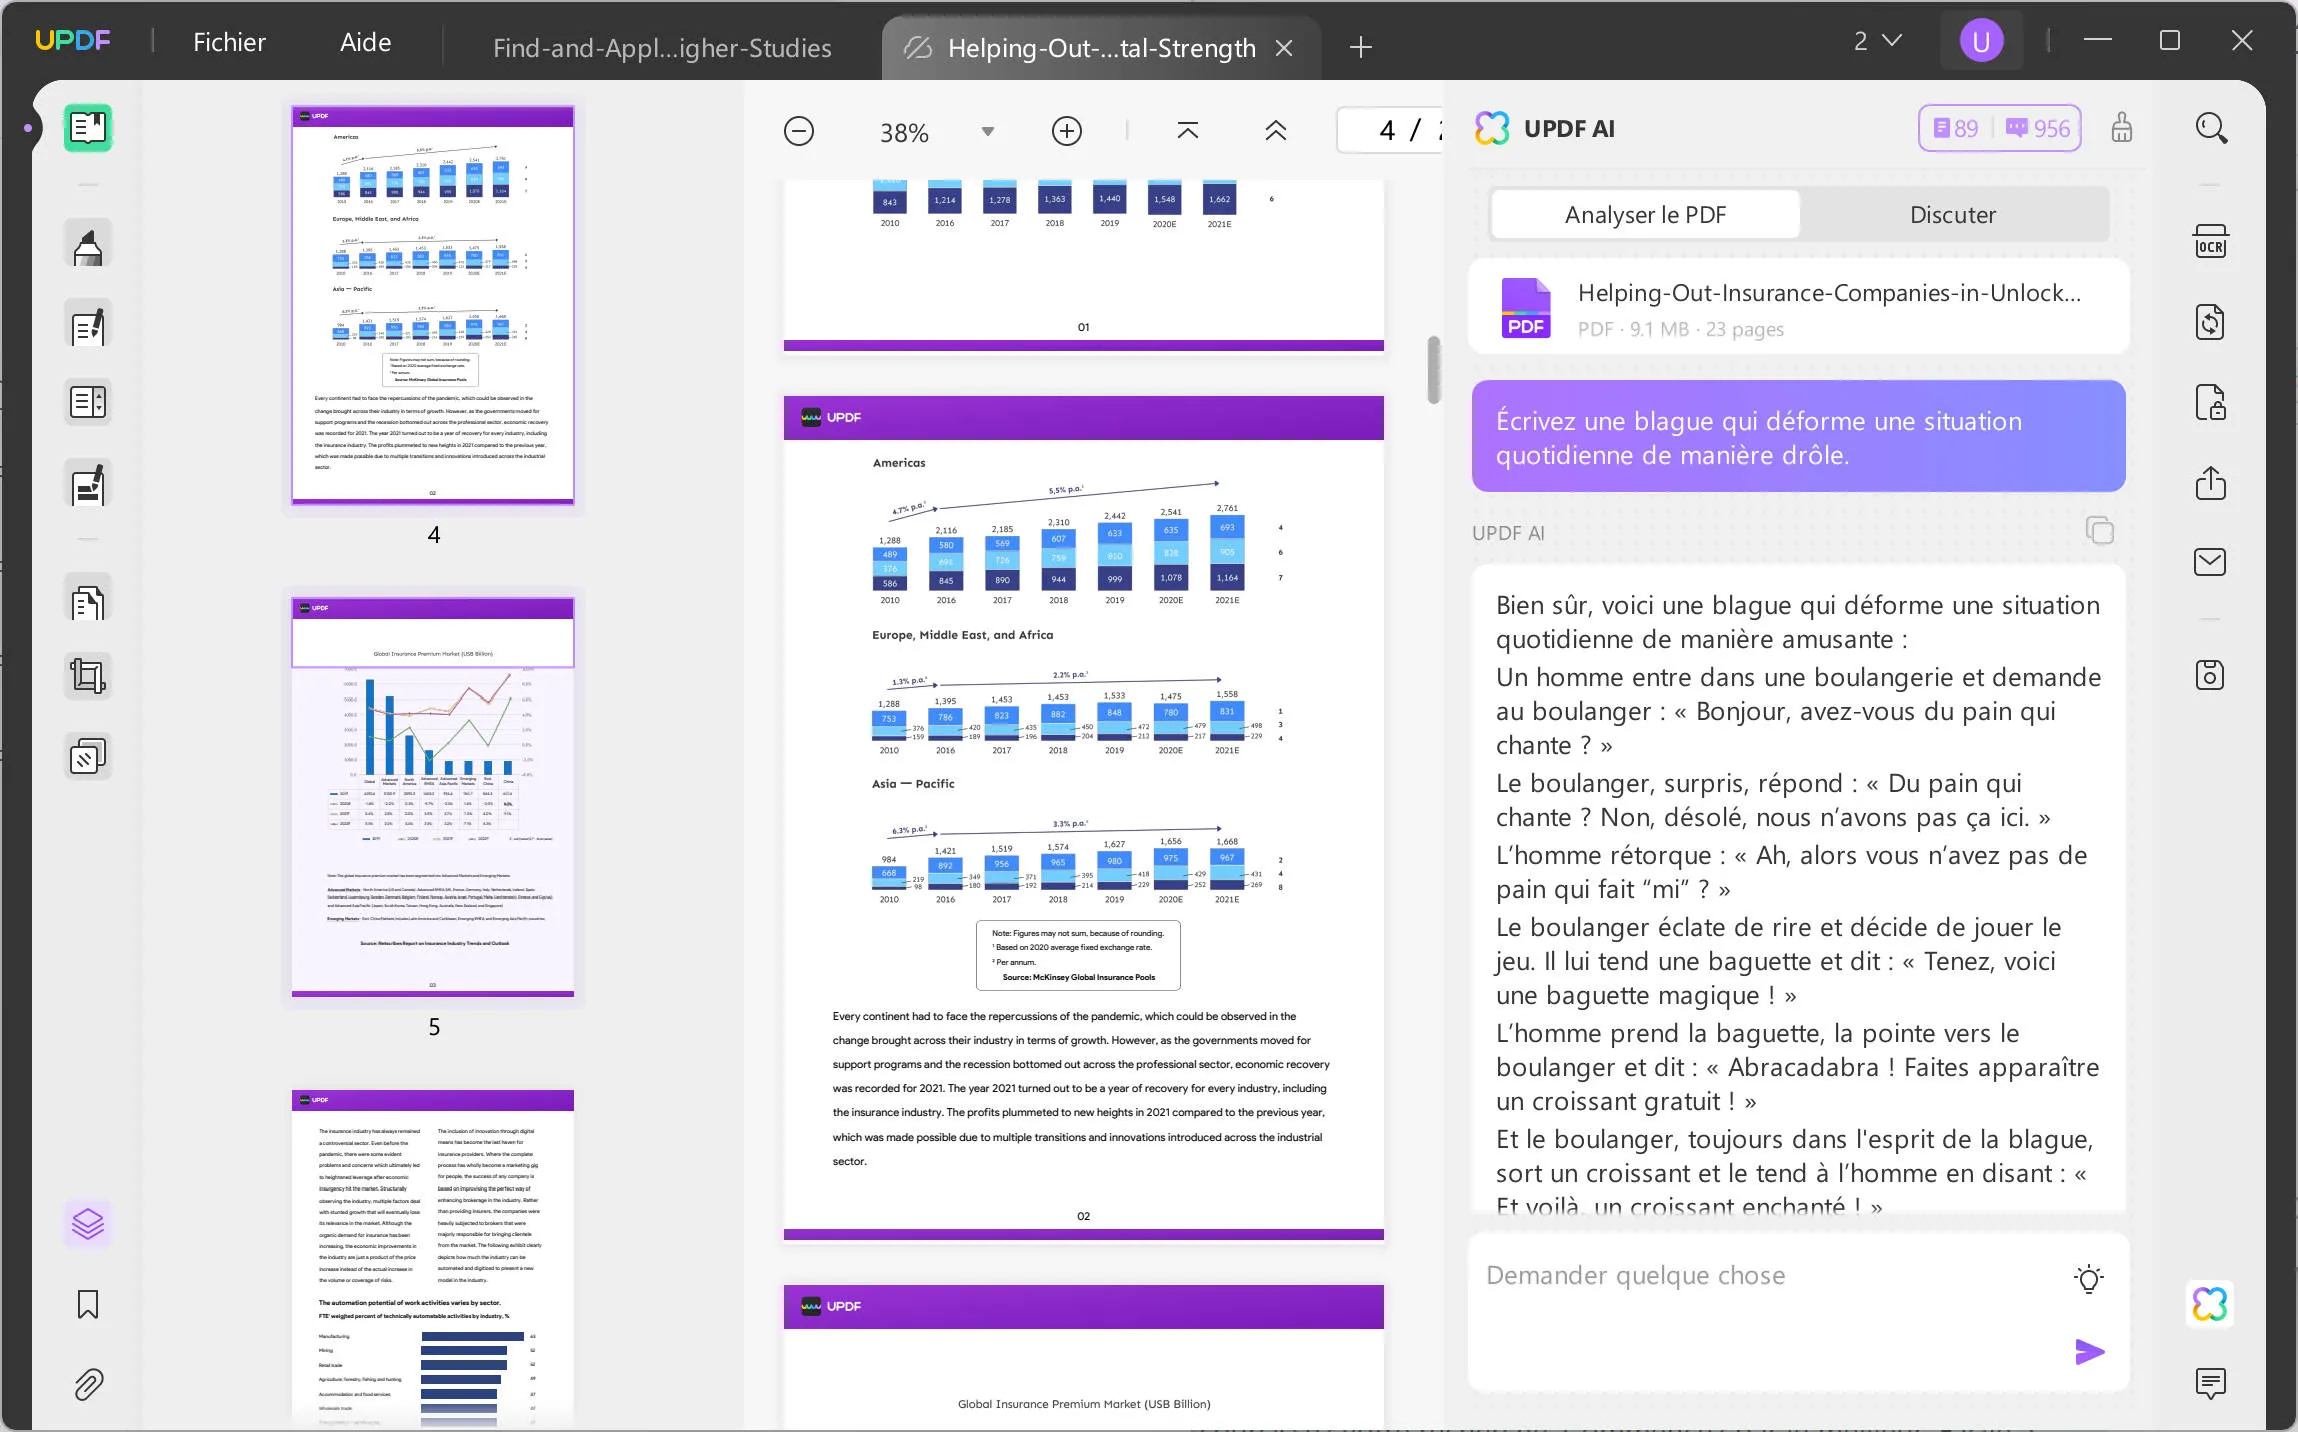Open the bookmarks panel
The image size is (2298, 1432).
pos(88,1305)
